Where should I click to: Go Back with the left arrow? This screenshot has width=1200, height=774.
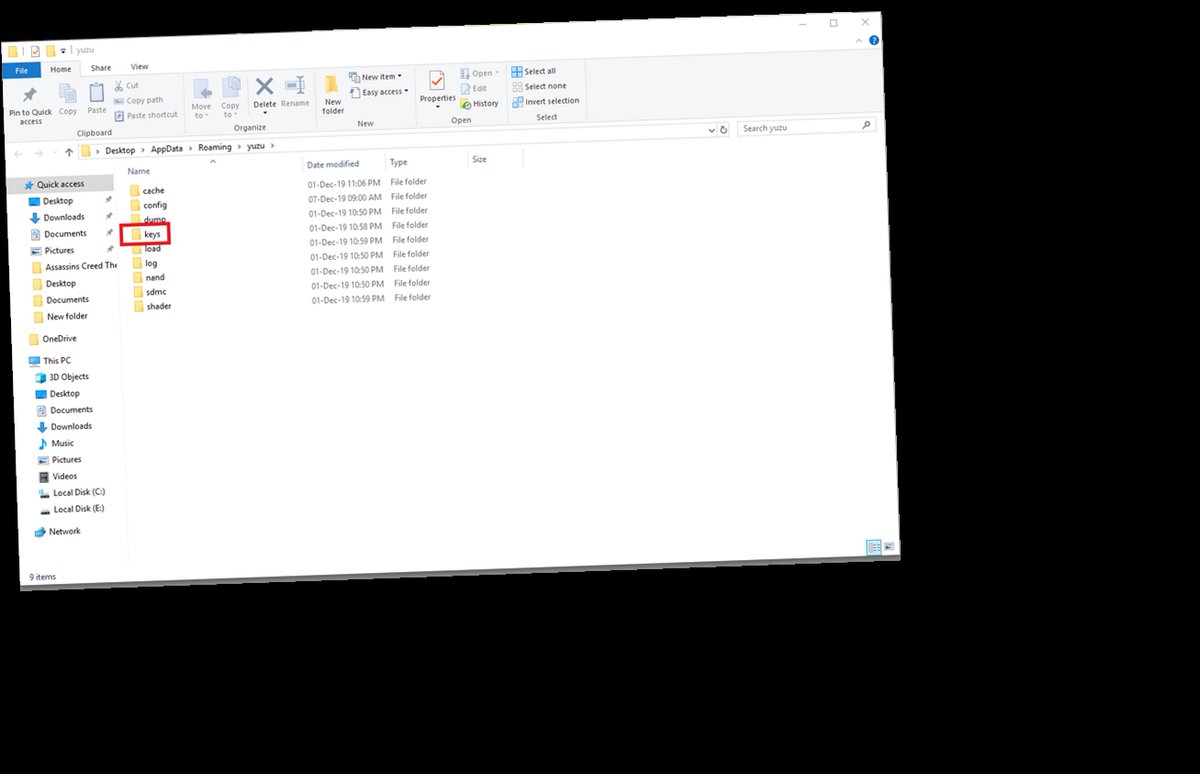tap(17, 153)
